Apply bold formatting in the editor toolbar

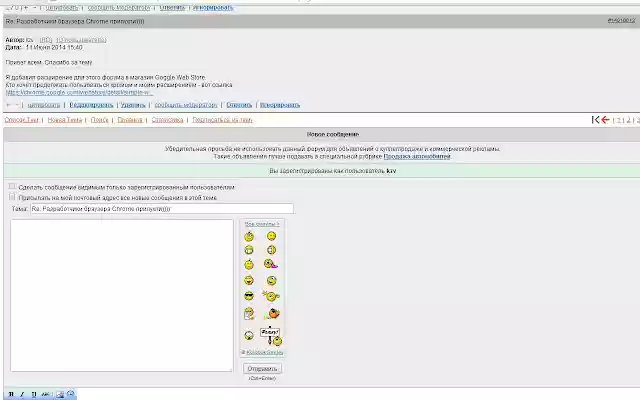click(11, 394)
